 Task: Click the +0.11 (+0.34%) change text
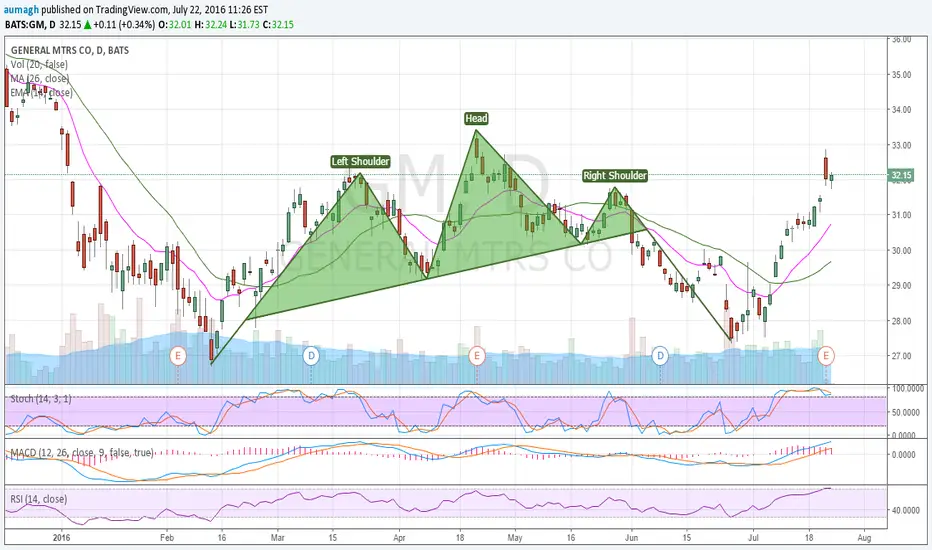[124, 25]
